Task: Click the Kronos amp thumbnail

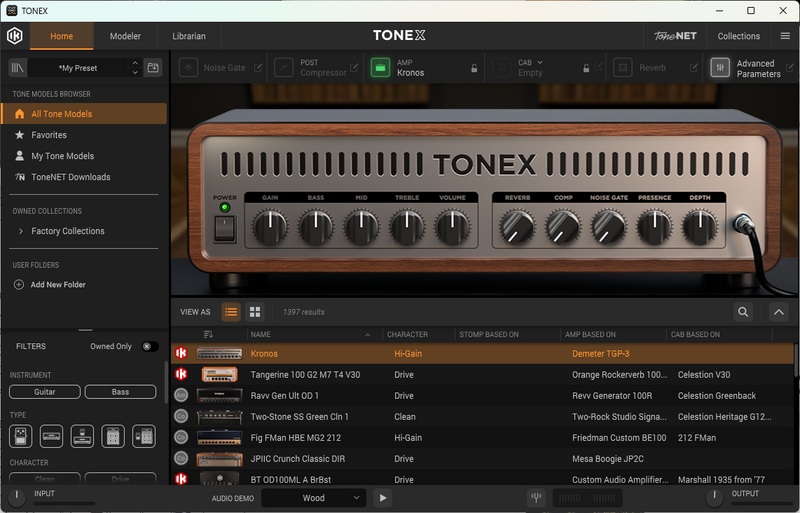Action: pyautogui.click(x=219, y=353)
